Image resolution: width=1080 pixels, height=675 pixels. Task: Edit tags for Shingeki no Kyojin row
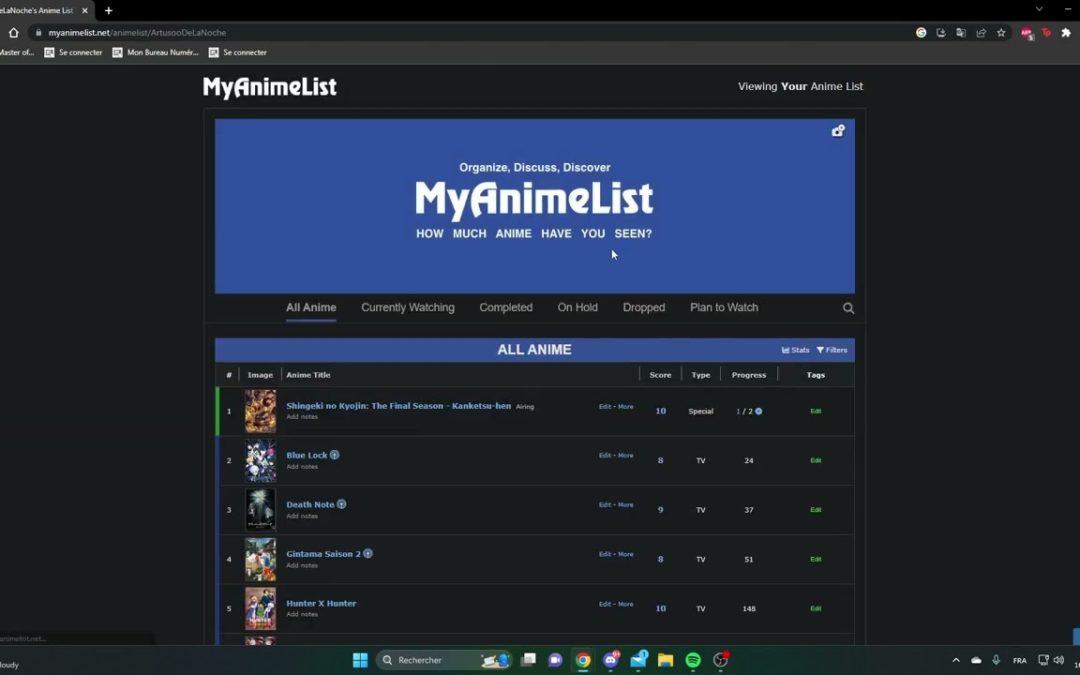pos(816,411)
